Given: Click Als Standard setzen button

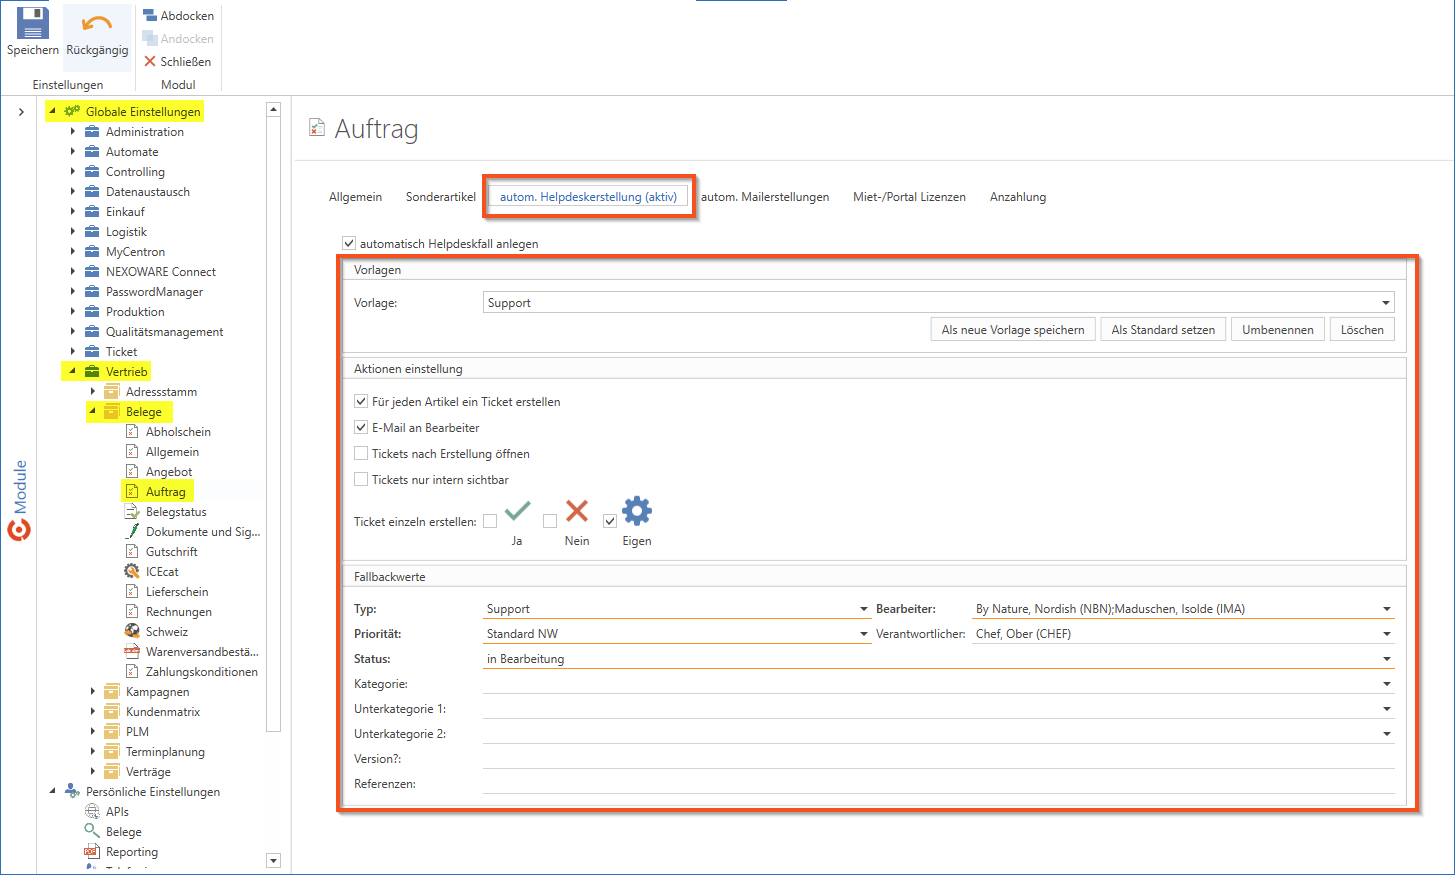Looking at the screenshot, I should 1163,329.
